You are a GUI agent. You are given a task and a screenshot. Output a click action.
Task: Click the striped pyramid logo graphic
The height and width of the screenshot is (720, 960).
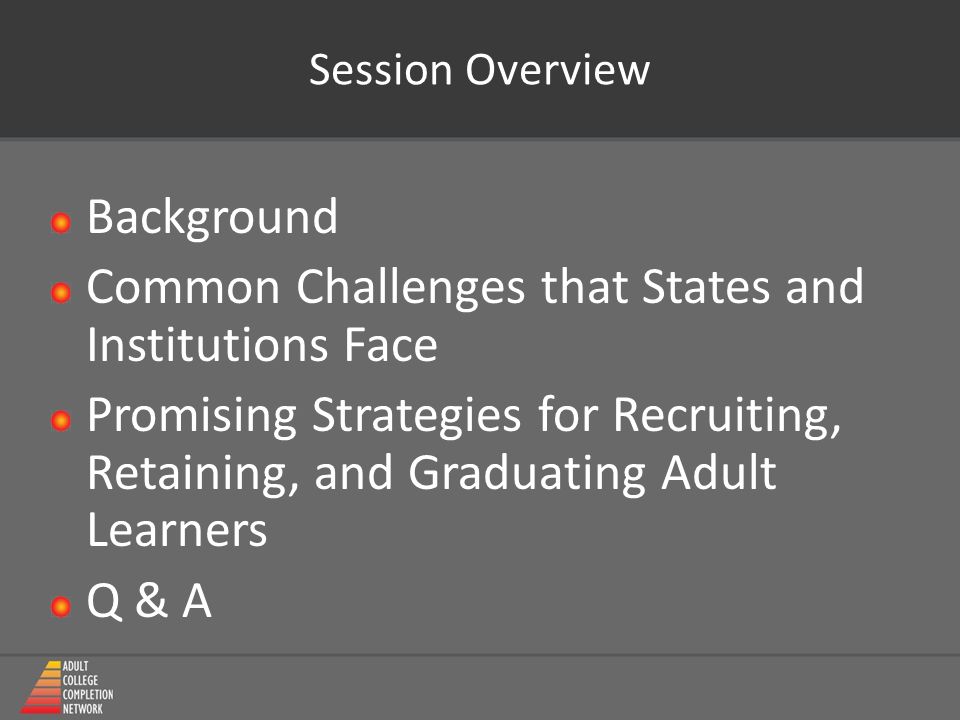click(41, 687)
